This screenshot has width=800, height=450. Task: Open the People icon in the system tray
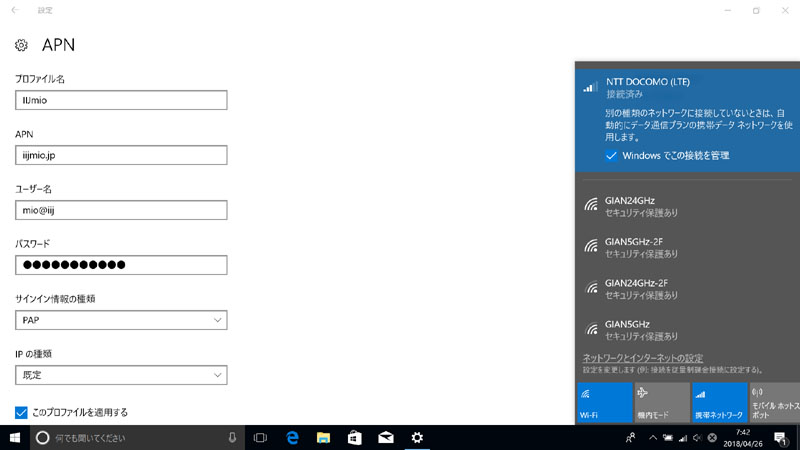(631, 438)
